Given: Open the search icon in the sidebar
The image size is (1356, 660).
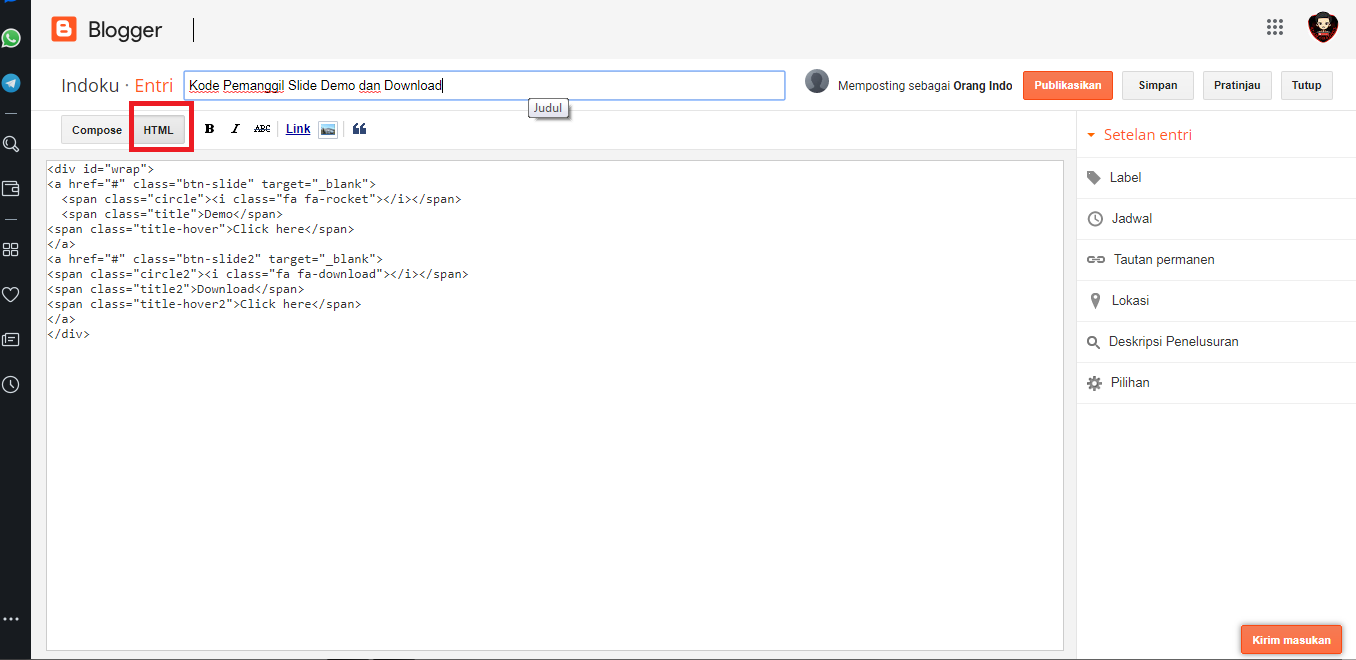Looking at the screenshot, I should pyautogui.click(x=11, y=144).
